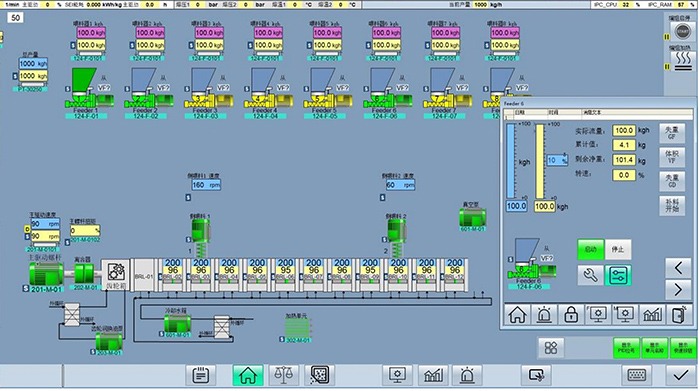This screenshot has height=391, width=700.
Task: Click the exit door icon in the Feeder 6 panel
Action: pyautogui.click(x=679, y=315)
